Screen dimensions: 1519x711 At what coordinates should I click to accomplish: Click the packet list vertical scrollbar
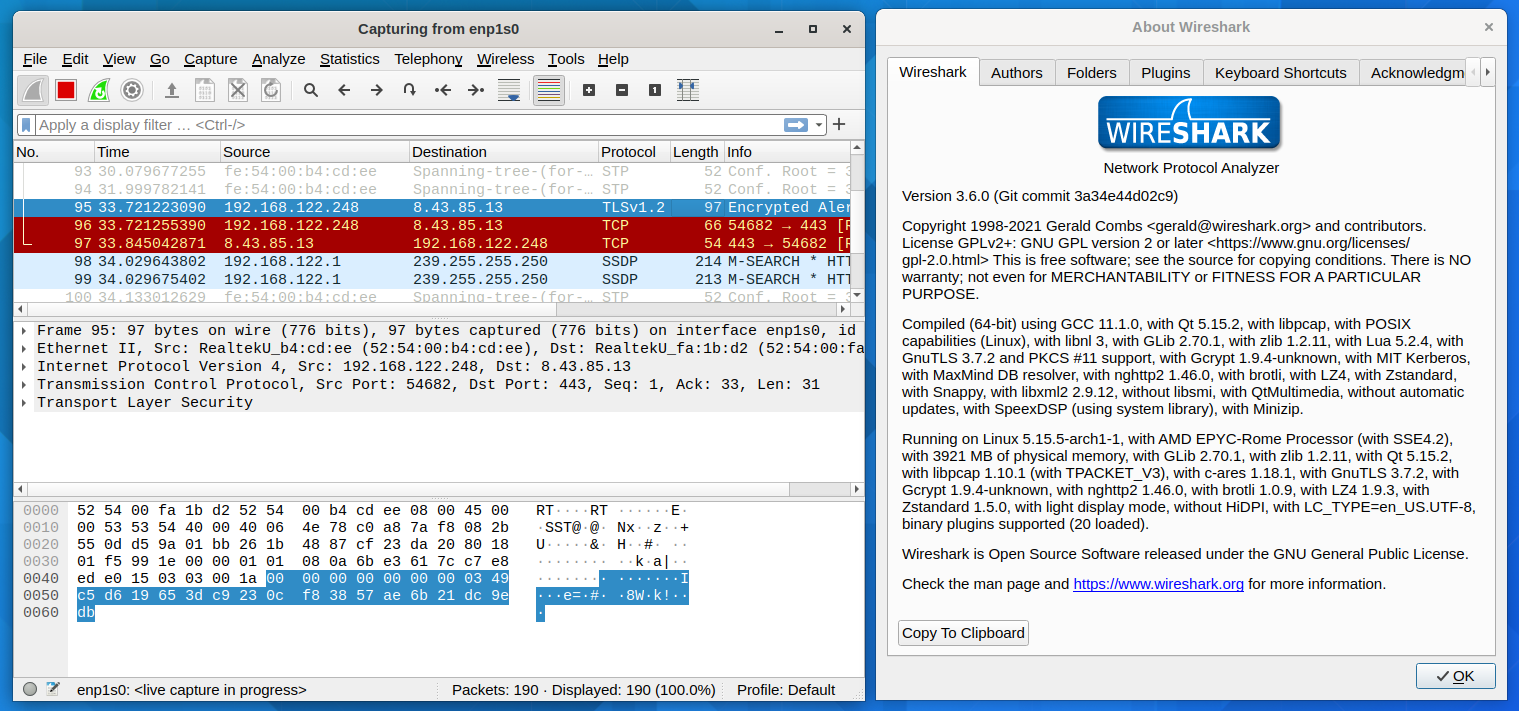pyautogui.click(x=857, y=224)
